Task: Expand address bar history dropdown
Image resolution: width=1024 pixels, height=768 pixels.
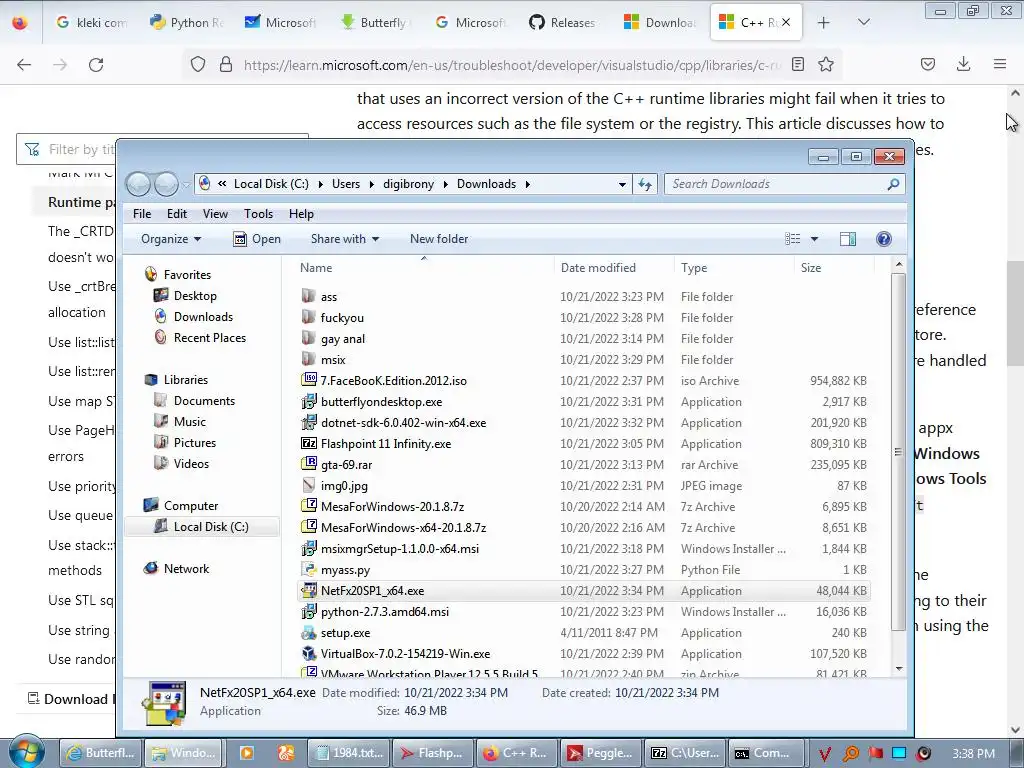Action: 622,184
